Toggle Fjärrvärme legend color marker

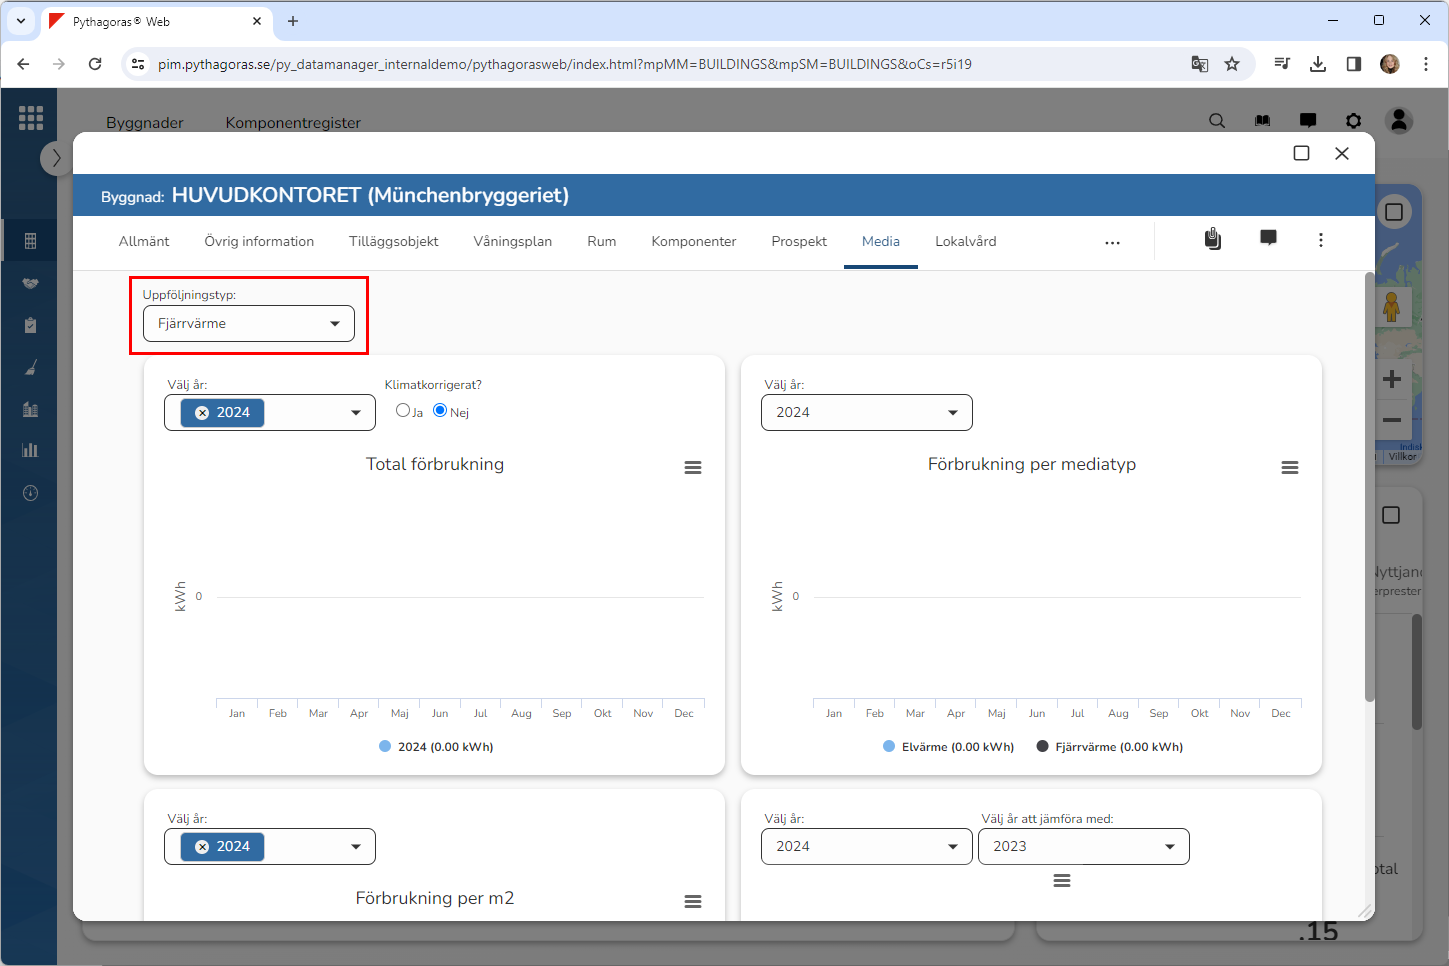1042,747
